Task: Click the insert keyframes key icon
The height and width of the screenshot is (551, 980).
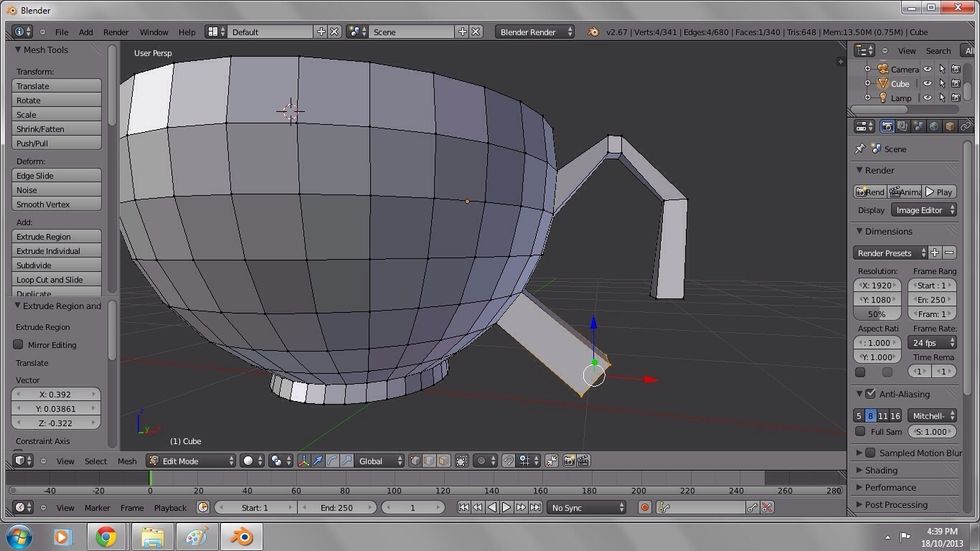Action: coord(752,508)
